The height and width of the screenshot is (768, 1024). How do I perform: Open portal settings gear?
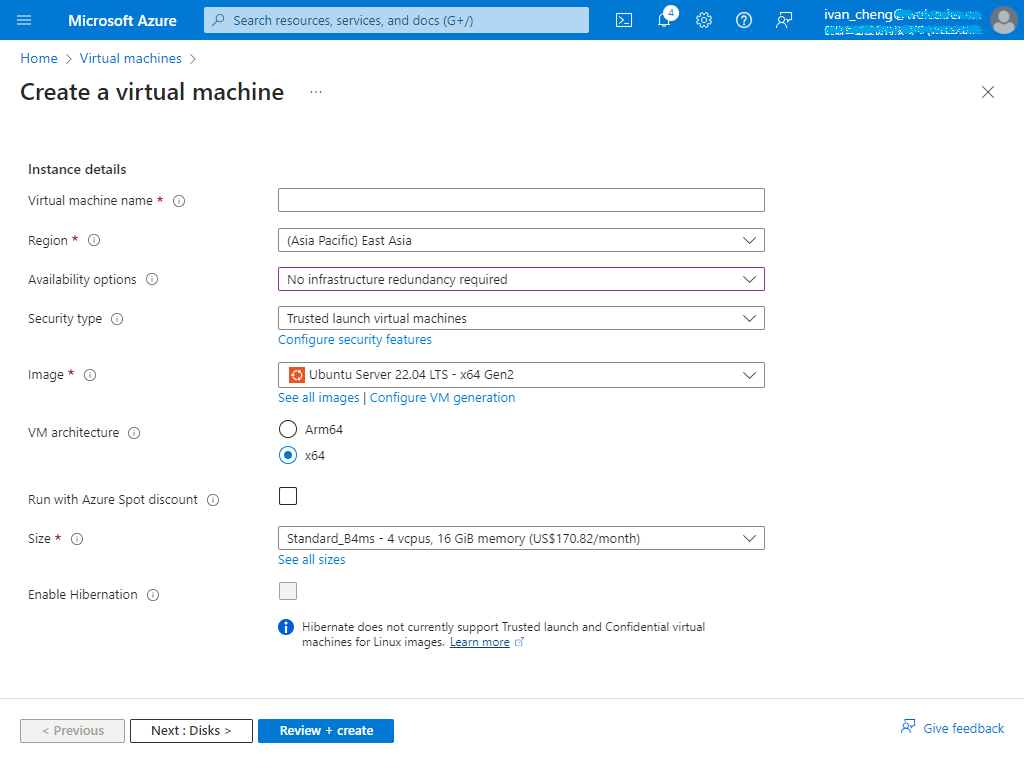click(703, 20)
